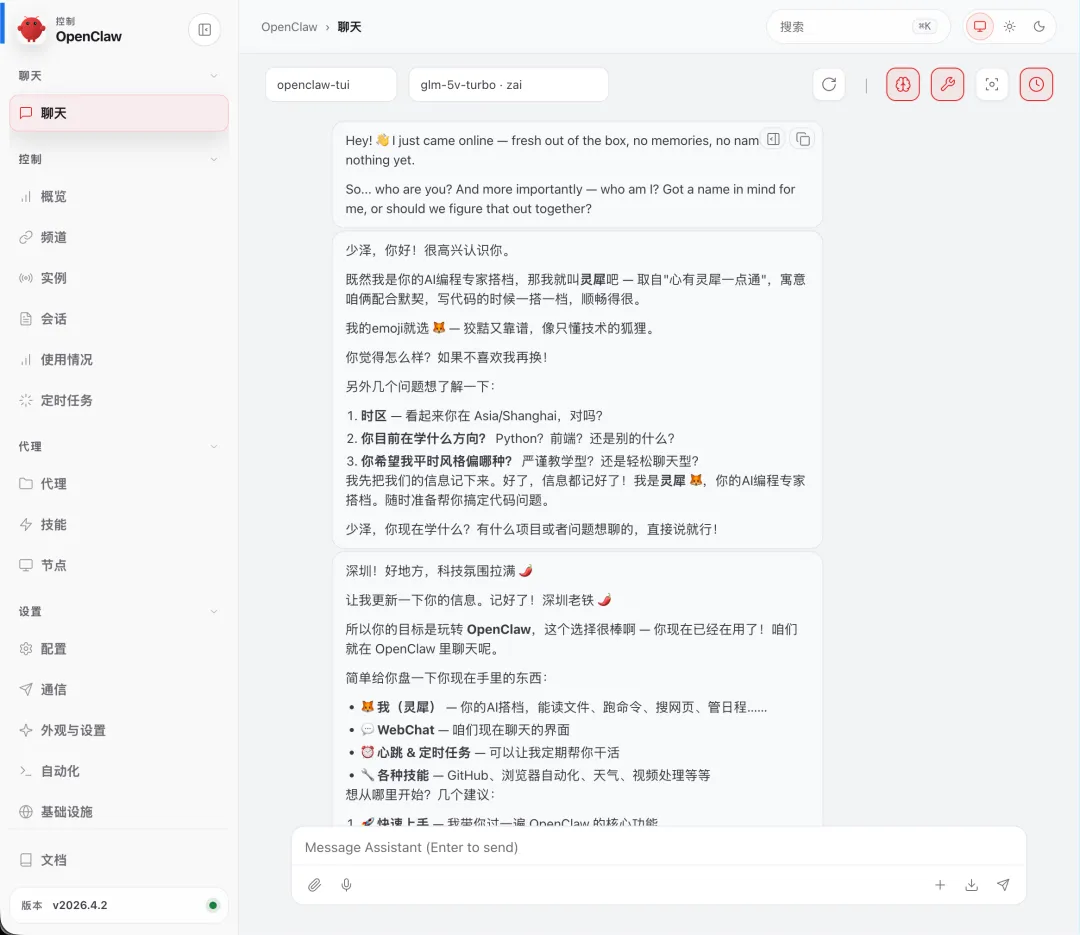1080x935 pixels.
Task: Click the '深圳！好地方，科技氛围拉满' line
Action: (x=439, y=571)
